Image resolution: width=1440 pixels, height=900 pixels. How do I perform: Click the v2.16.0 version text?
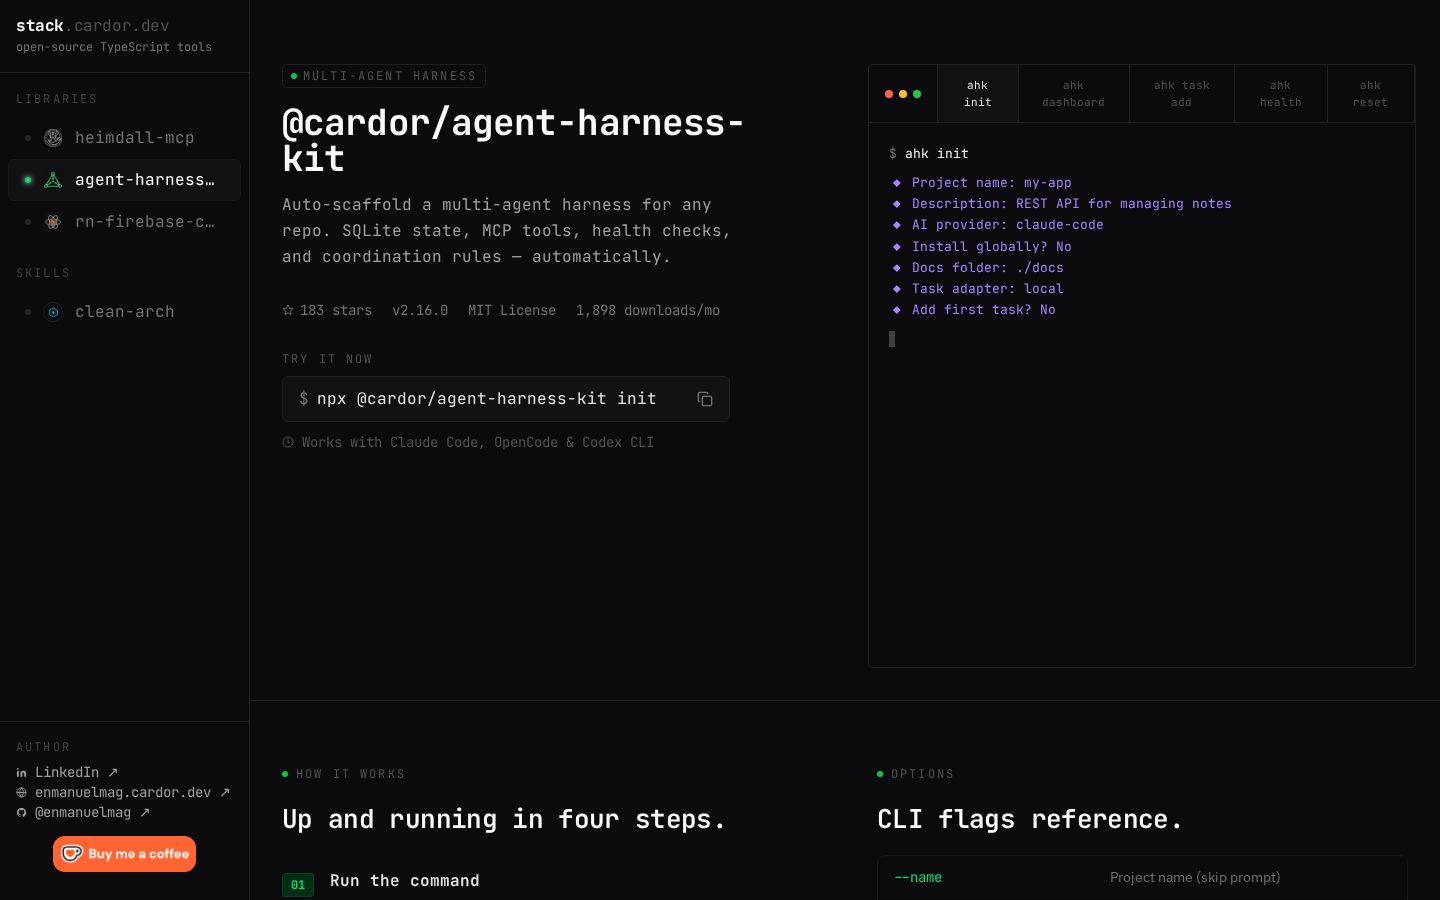click(x=420, y=310)
